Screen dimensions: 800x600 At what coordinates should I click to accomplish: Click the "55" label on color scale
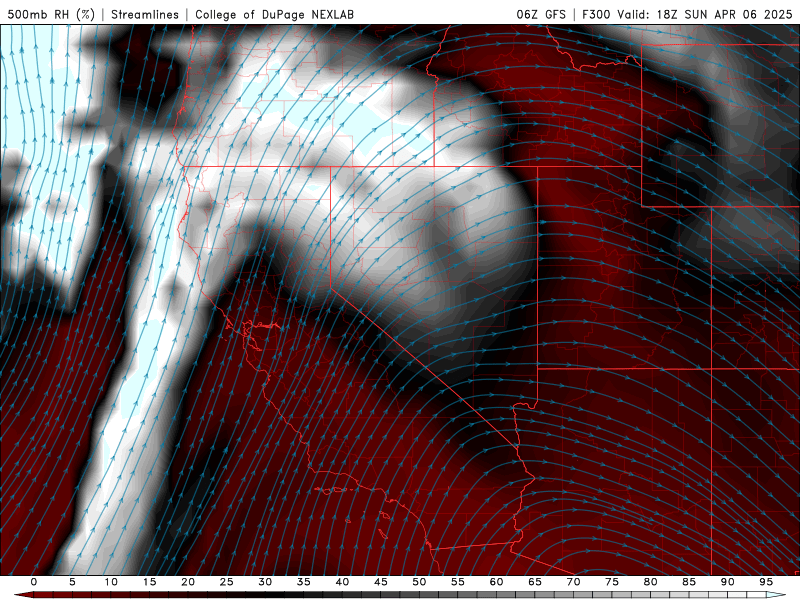click(x=458, y=582)
